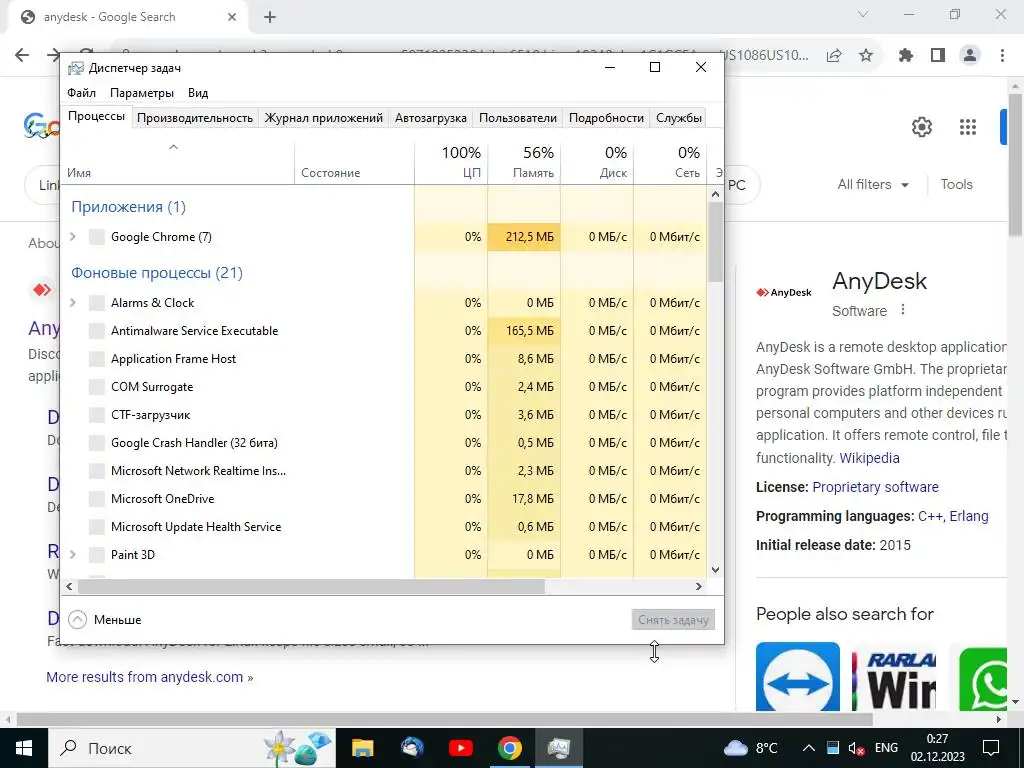Screen dimensions: 1024x768
Task: Sort by ЦП column header
Action: [x=451, y=162]
